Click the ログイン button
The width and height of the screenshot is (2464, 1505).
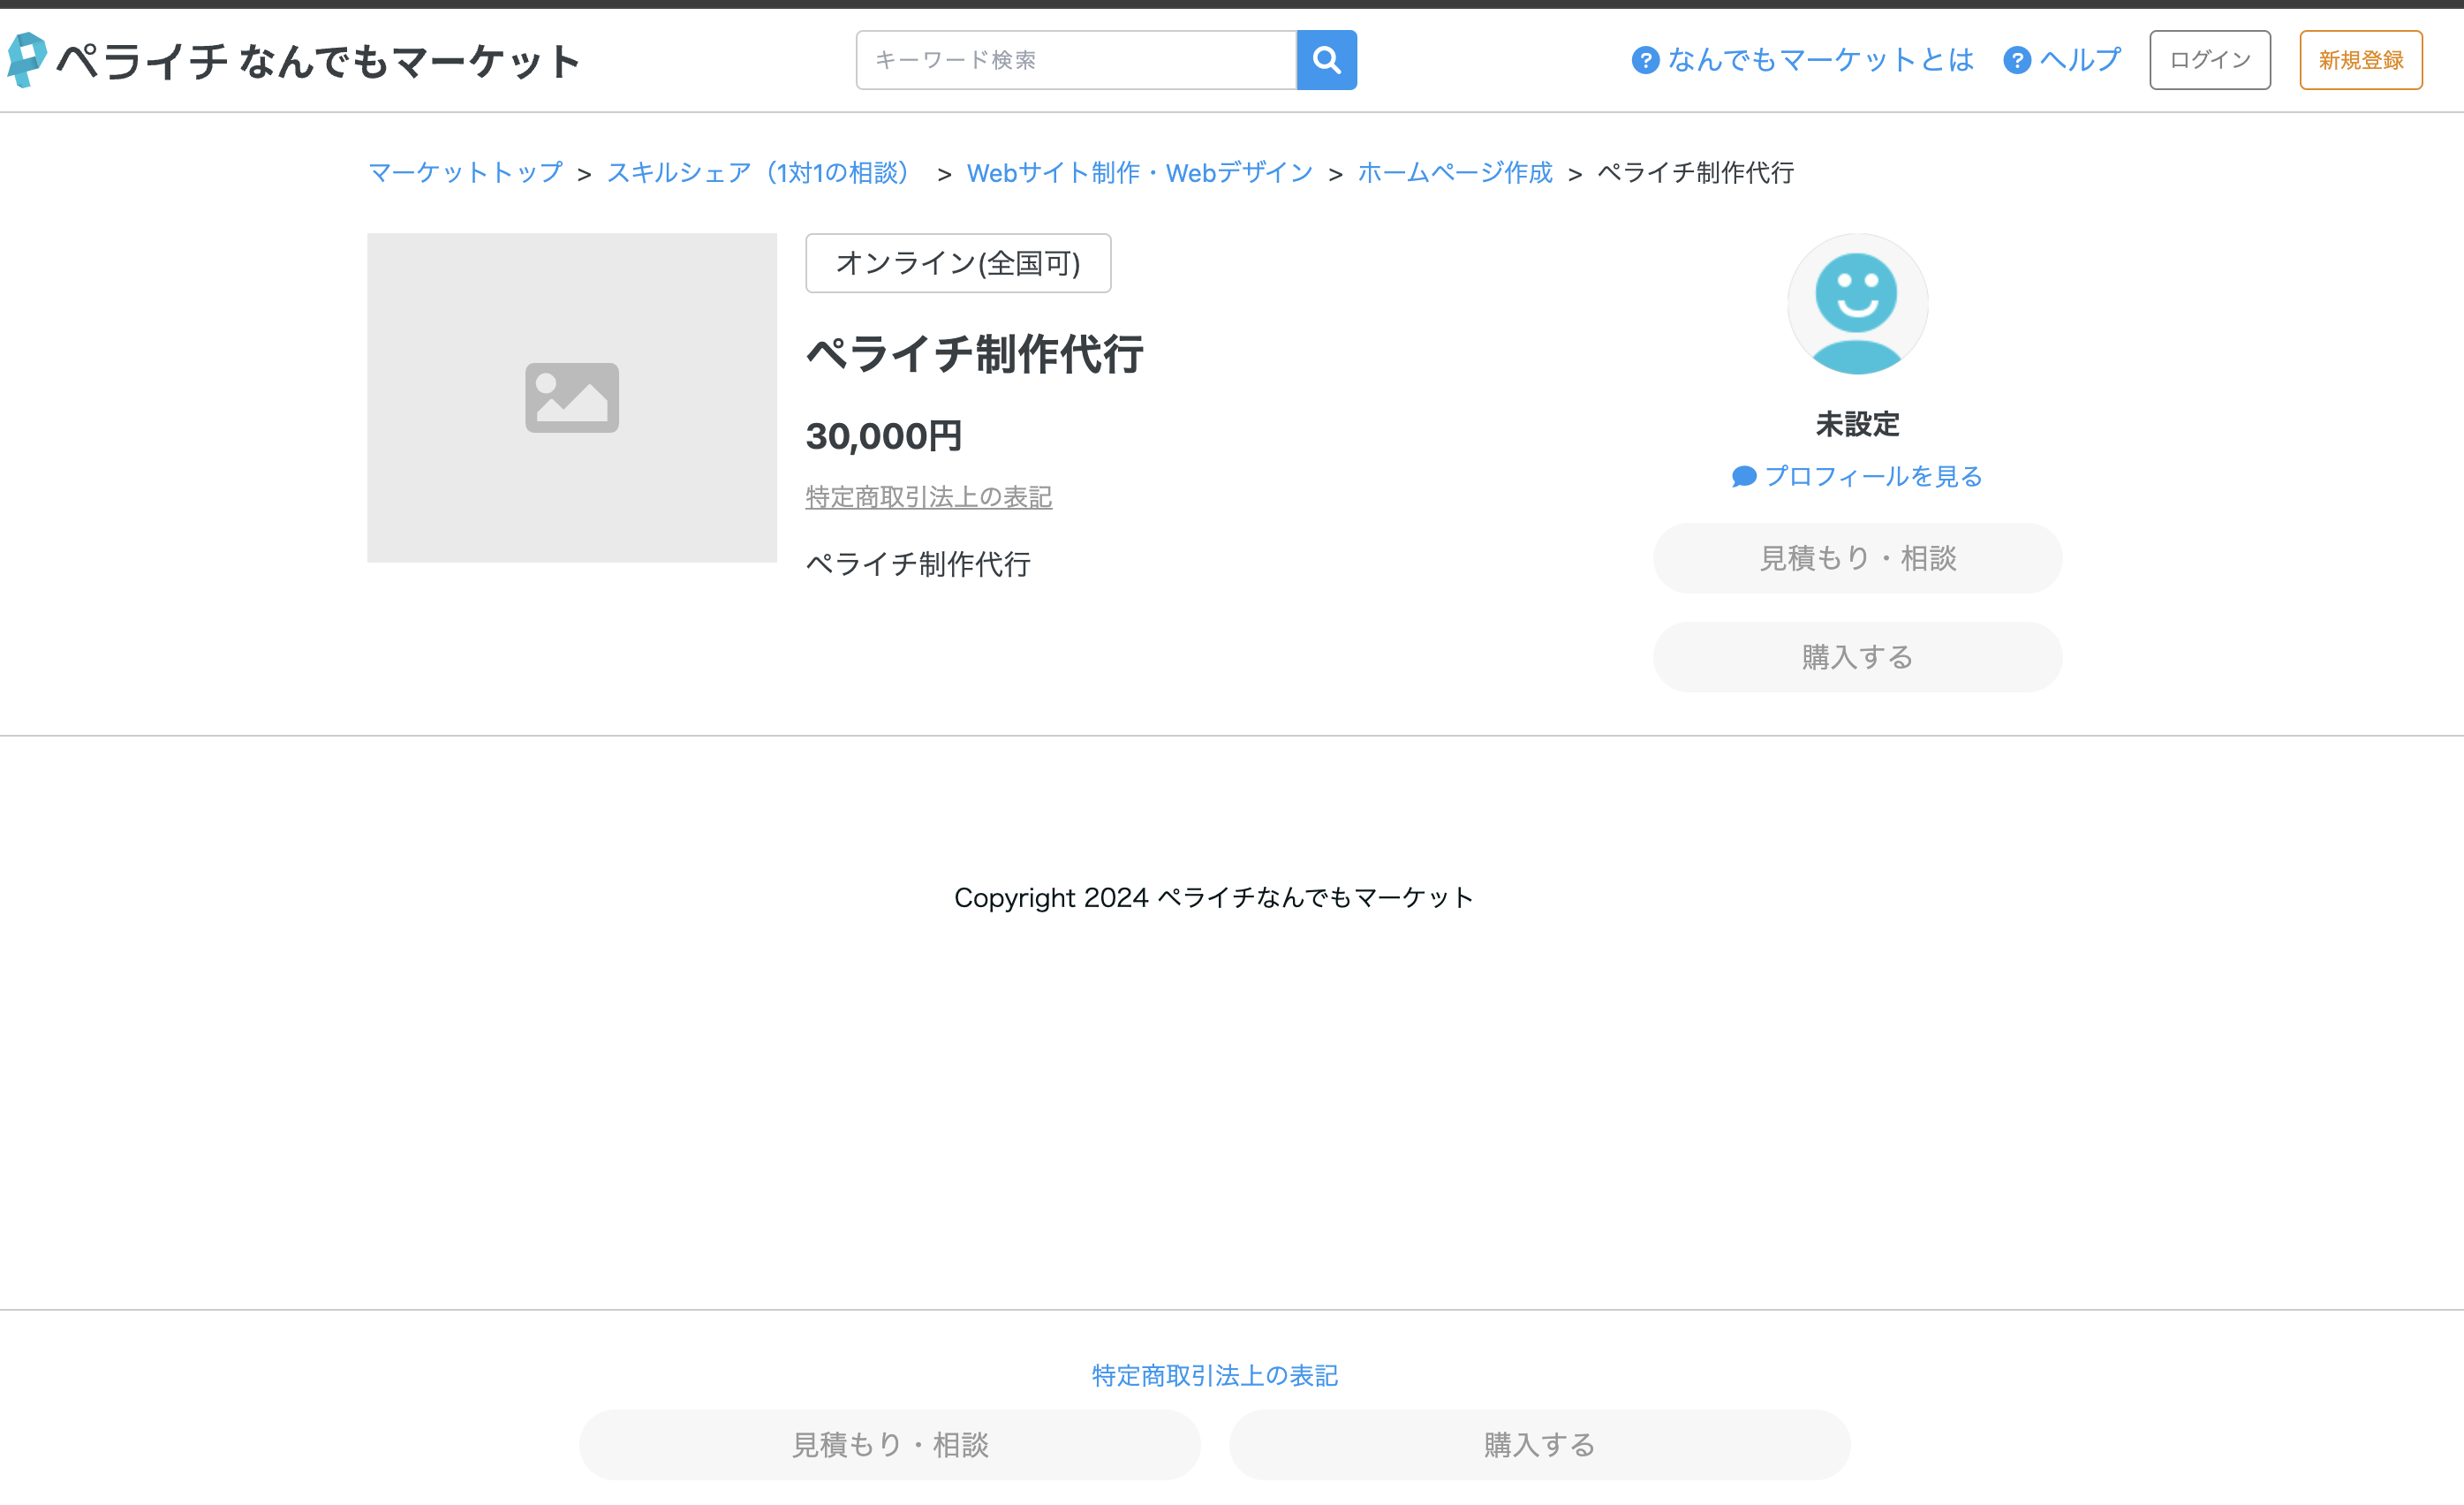[2210, 60]
